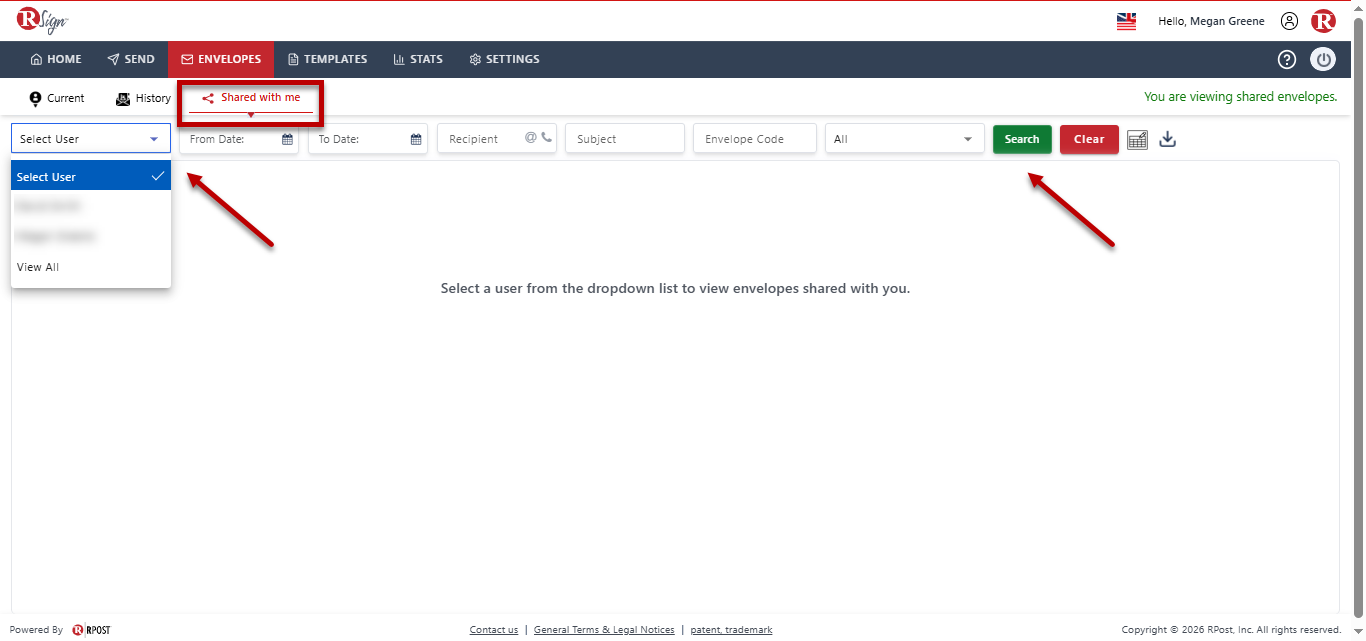The image size is (1366, 641).
Task: Click the red Clear button
Action: [1089, 139]
